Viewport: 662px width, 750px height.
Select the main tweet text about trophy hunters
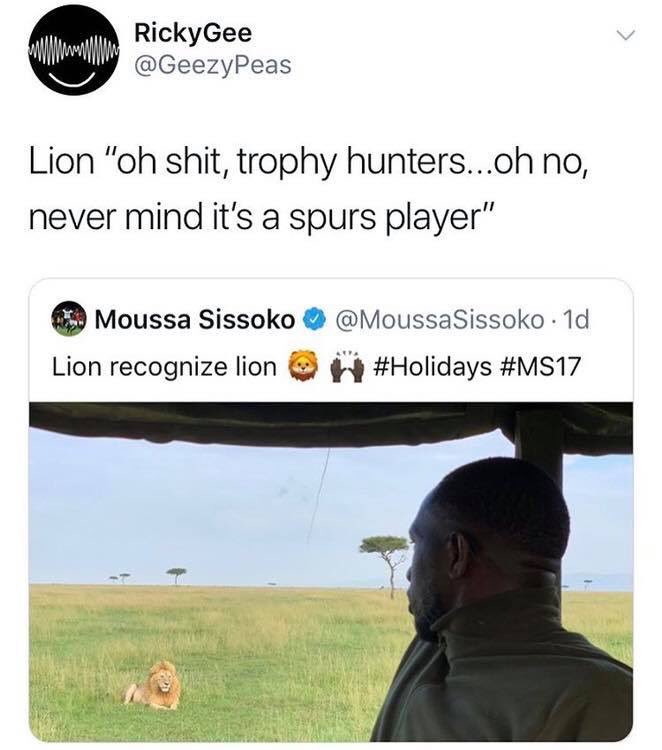(309, 189)
